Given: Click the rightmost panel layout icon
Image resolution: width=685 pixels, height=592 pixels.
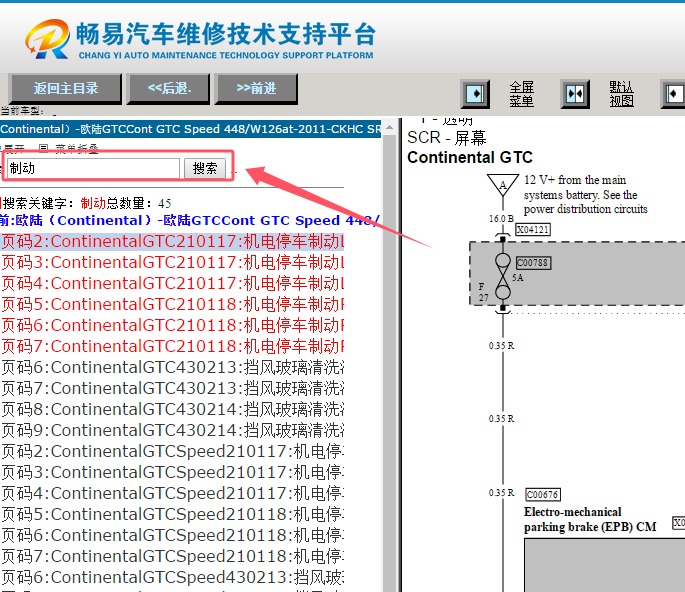Looking at the screenshot, I should (x=673, y=93).
